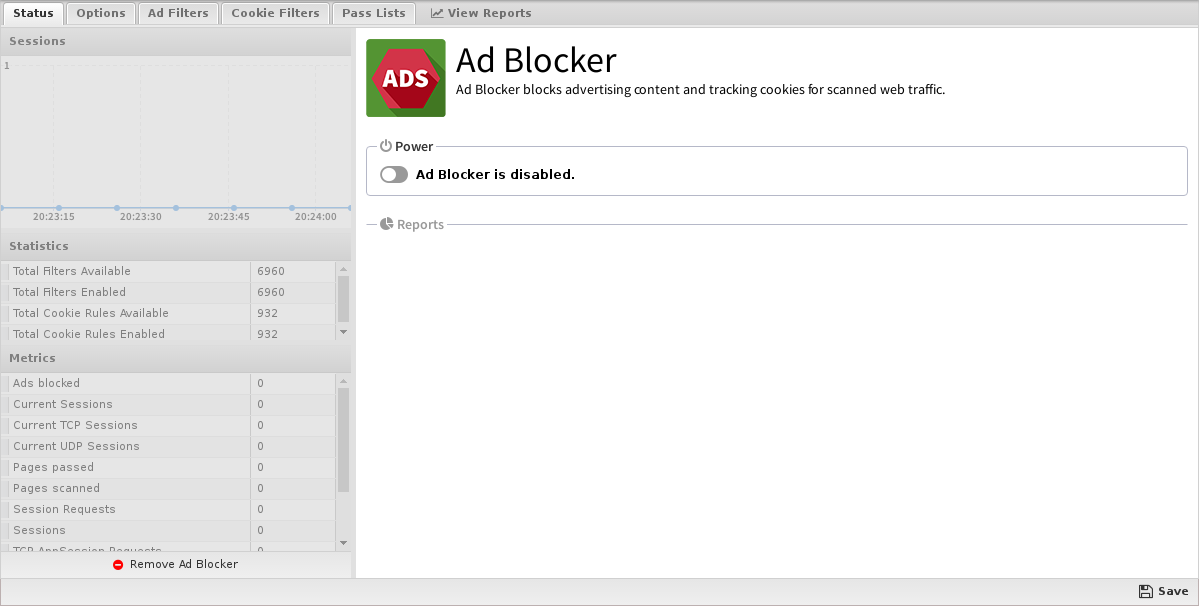This screenshot has width=1199, height=606.
Task: Open the Status tab
Action: [x=33, y=13]
